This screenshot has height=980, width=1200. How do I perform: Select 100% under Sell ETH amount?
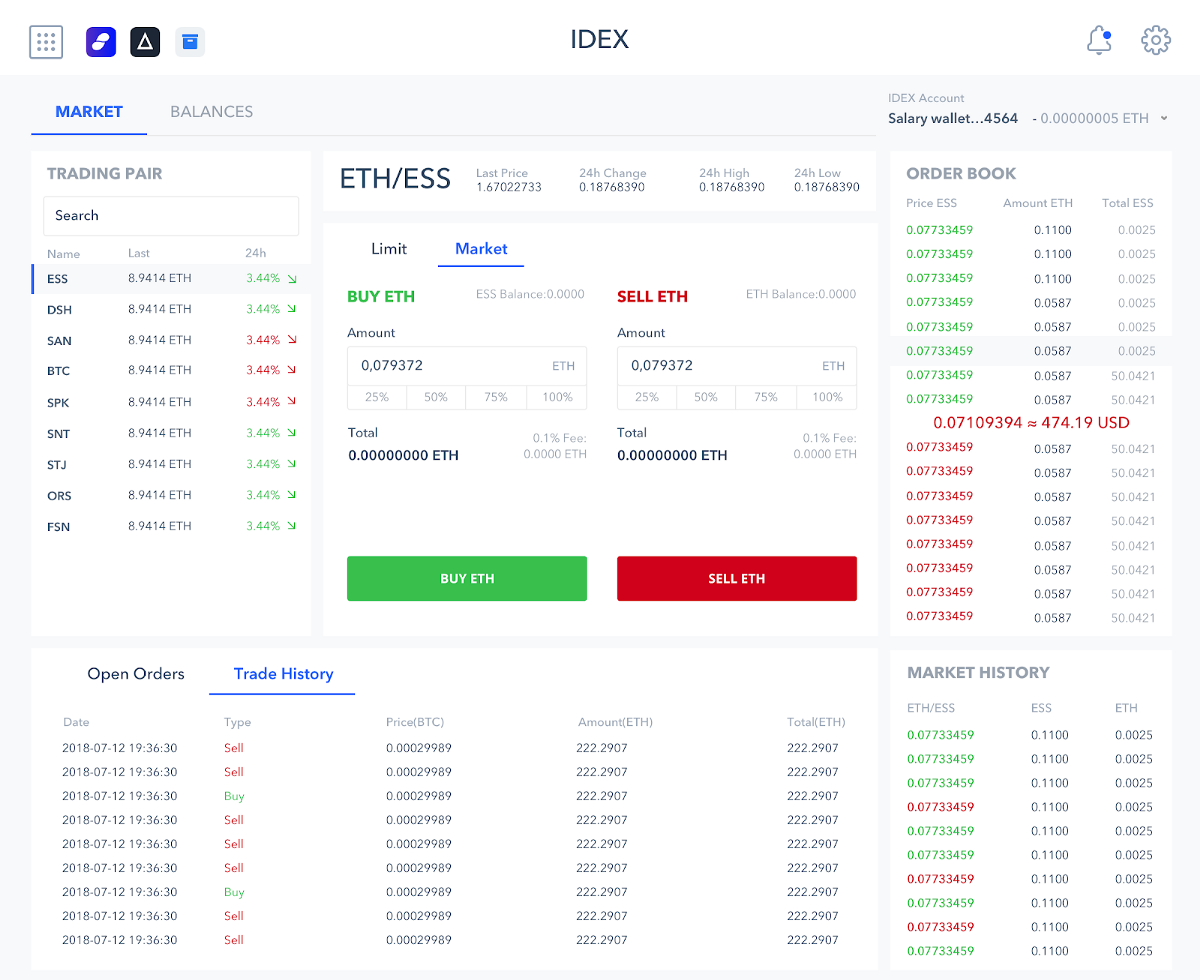tap(827, 397)
